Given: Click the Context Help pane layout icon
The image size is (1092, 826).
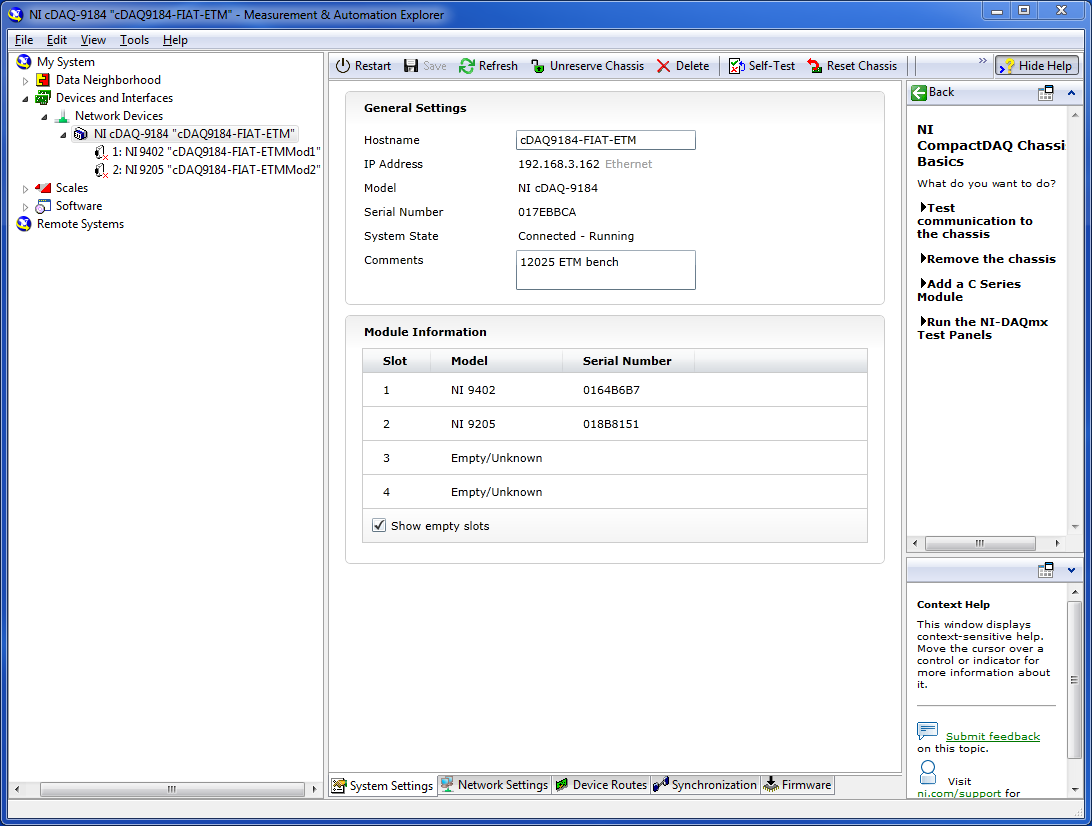Looking at the screenshot, I should 1045,570.
